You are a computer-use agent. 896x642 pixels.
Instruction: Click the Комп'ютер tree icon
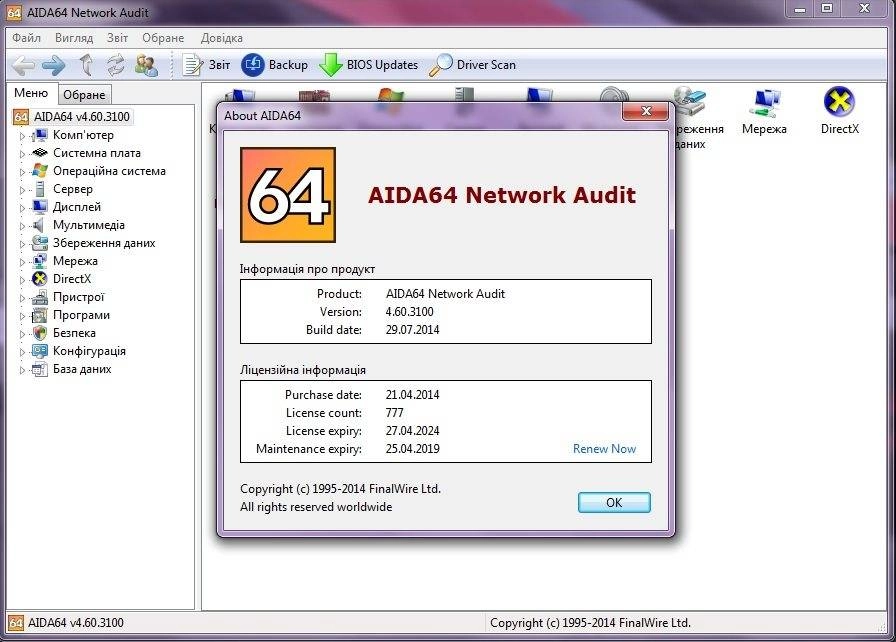40,135
